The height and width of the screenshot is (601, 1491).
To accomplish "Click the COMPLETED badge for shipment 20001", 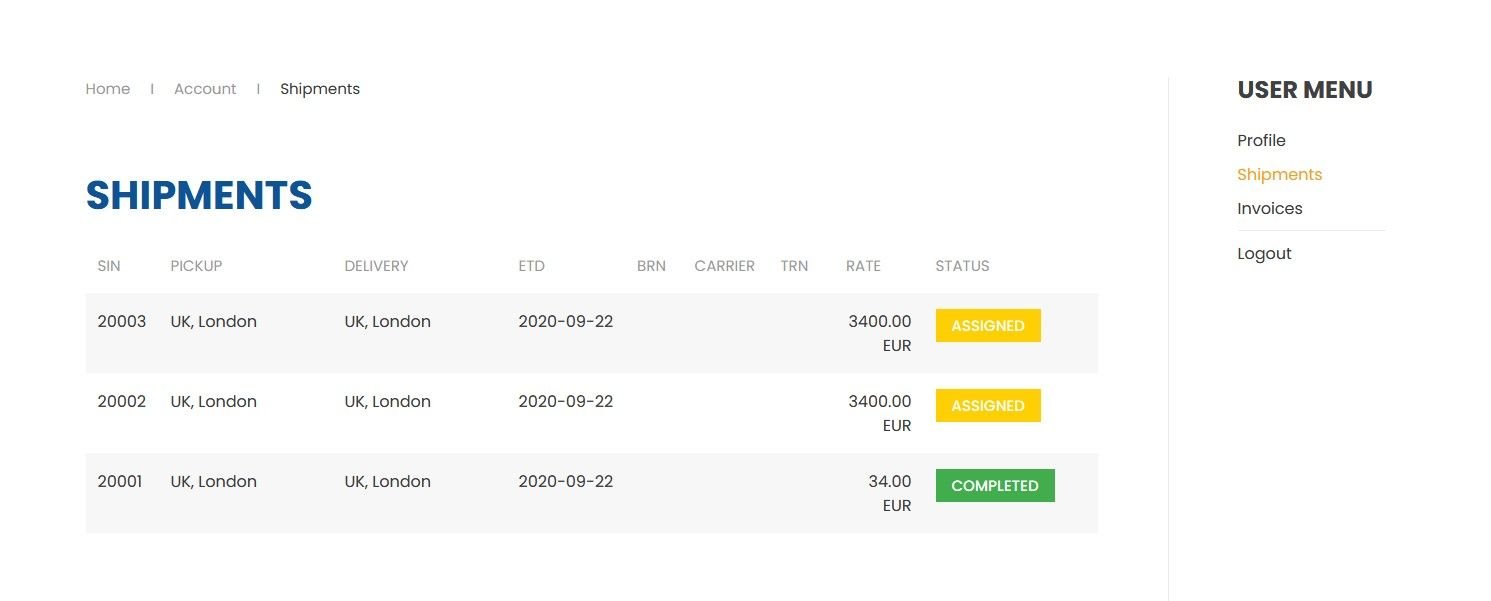I will point(995,486).
